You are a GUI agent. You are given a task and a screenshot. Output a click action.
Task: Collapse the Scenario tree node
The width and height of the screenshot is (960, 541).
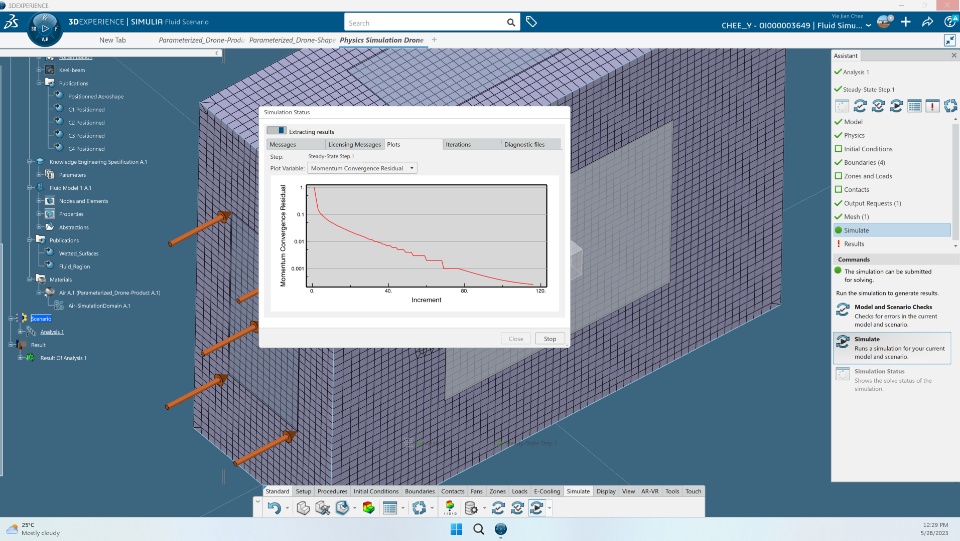point(12,318)
